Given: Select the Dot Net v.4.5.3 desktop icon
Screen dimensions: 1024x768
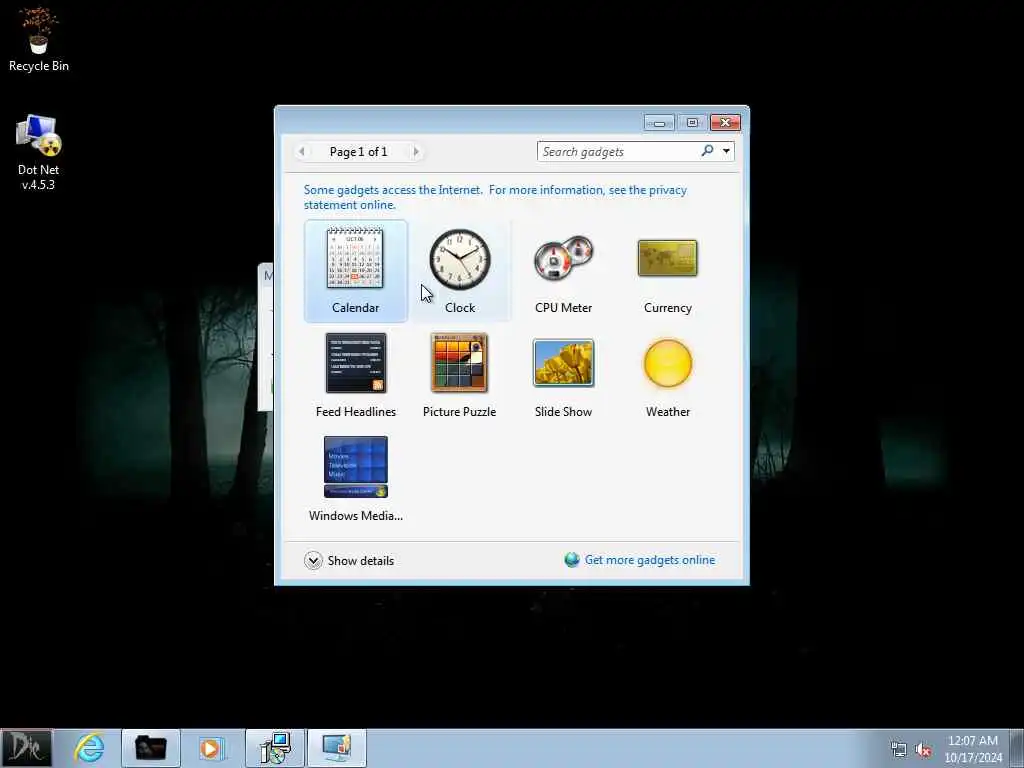Looking at the screenshot, I should coord(39,153).
